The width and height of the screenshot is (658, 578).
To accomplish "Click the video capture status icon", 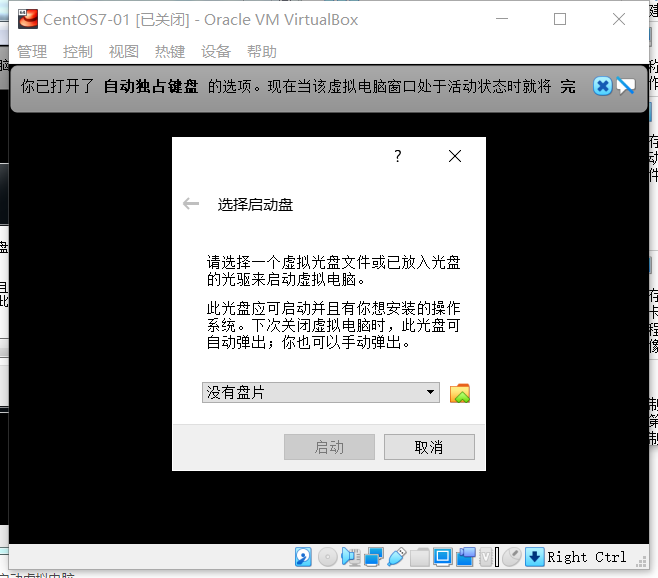I will pyautogui.click(x=466, y=557).
